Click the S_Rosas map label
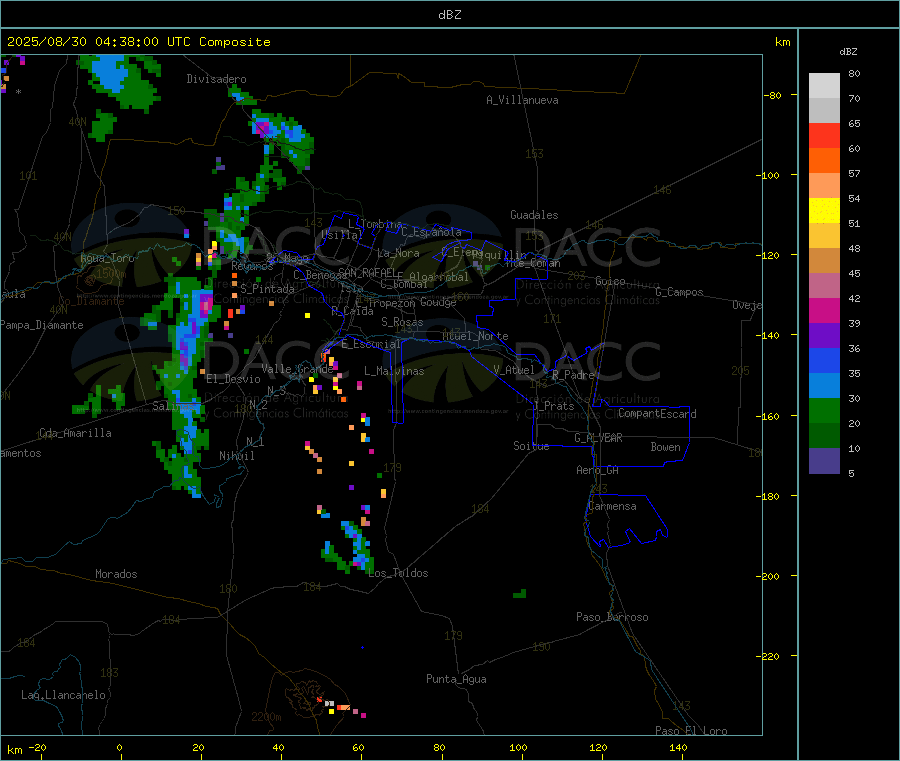 point(402,322)
